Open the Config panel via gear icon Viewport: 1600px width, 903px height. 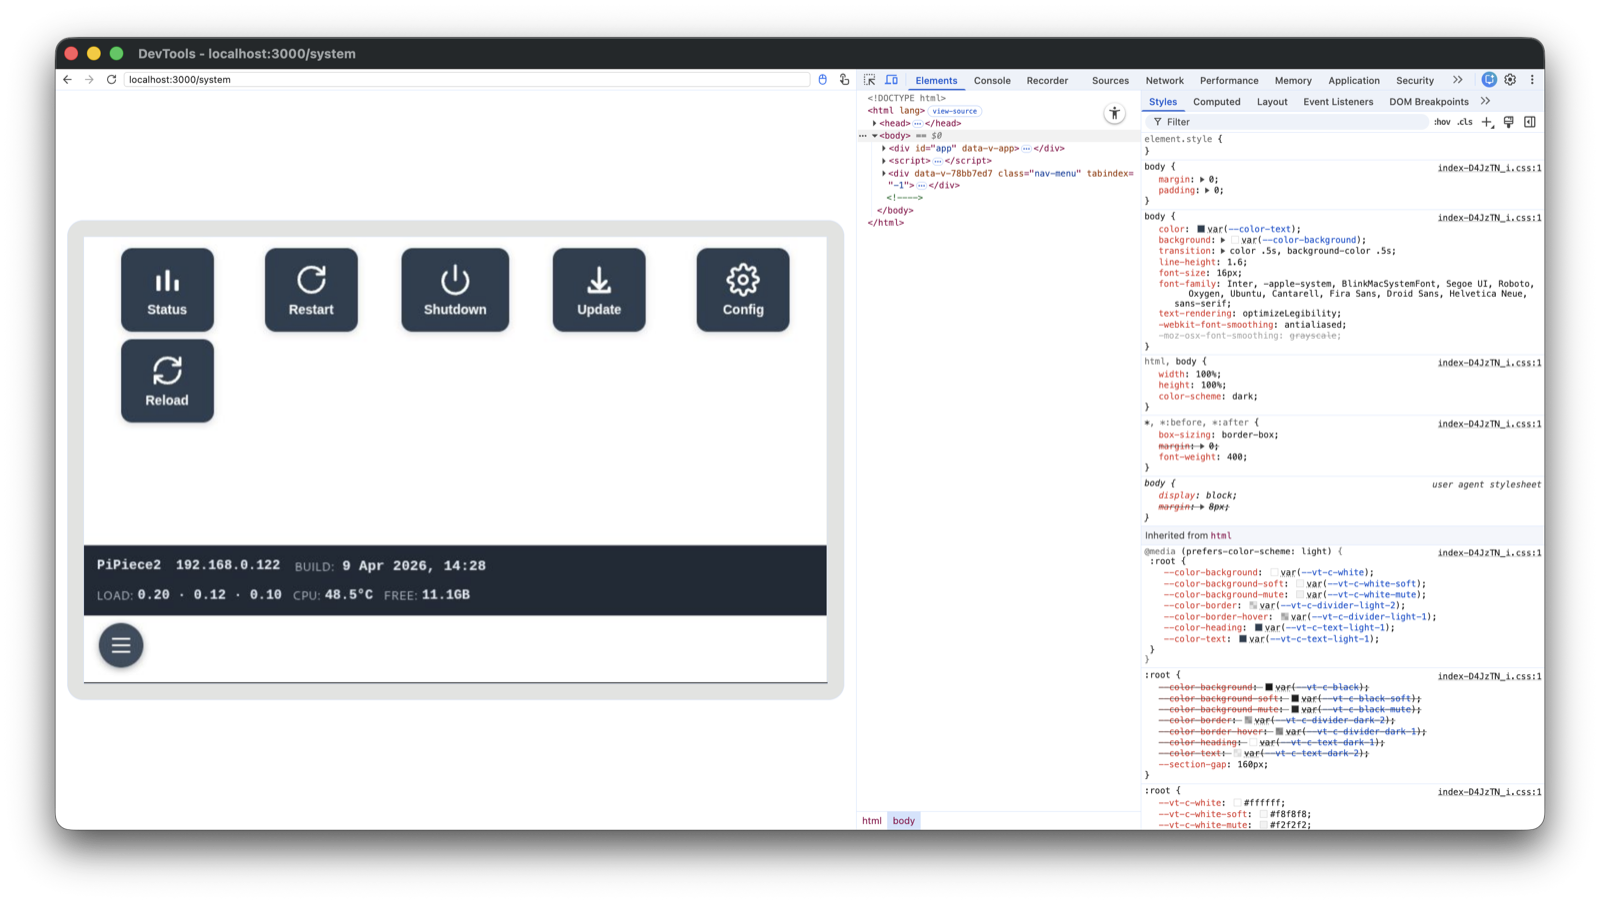point(743,281)
